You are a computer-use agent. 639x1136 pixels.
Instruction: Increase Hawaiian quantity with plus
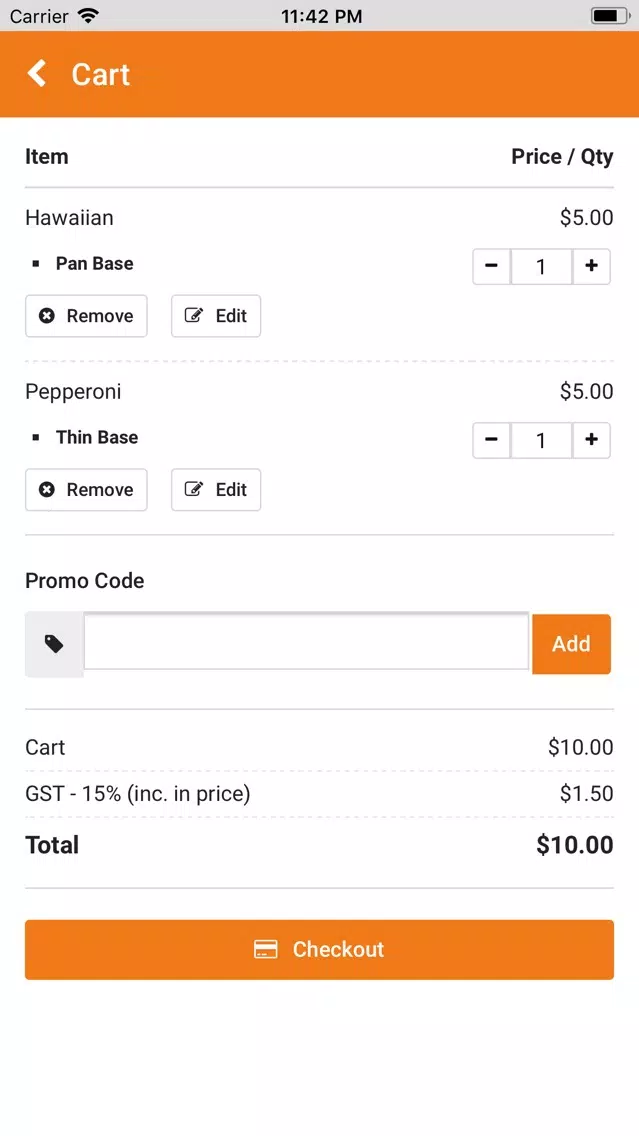[591, 267]
